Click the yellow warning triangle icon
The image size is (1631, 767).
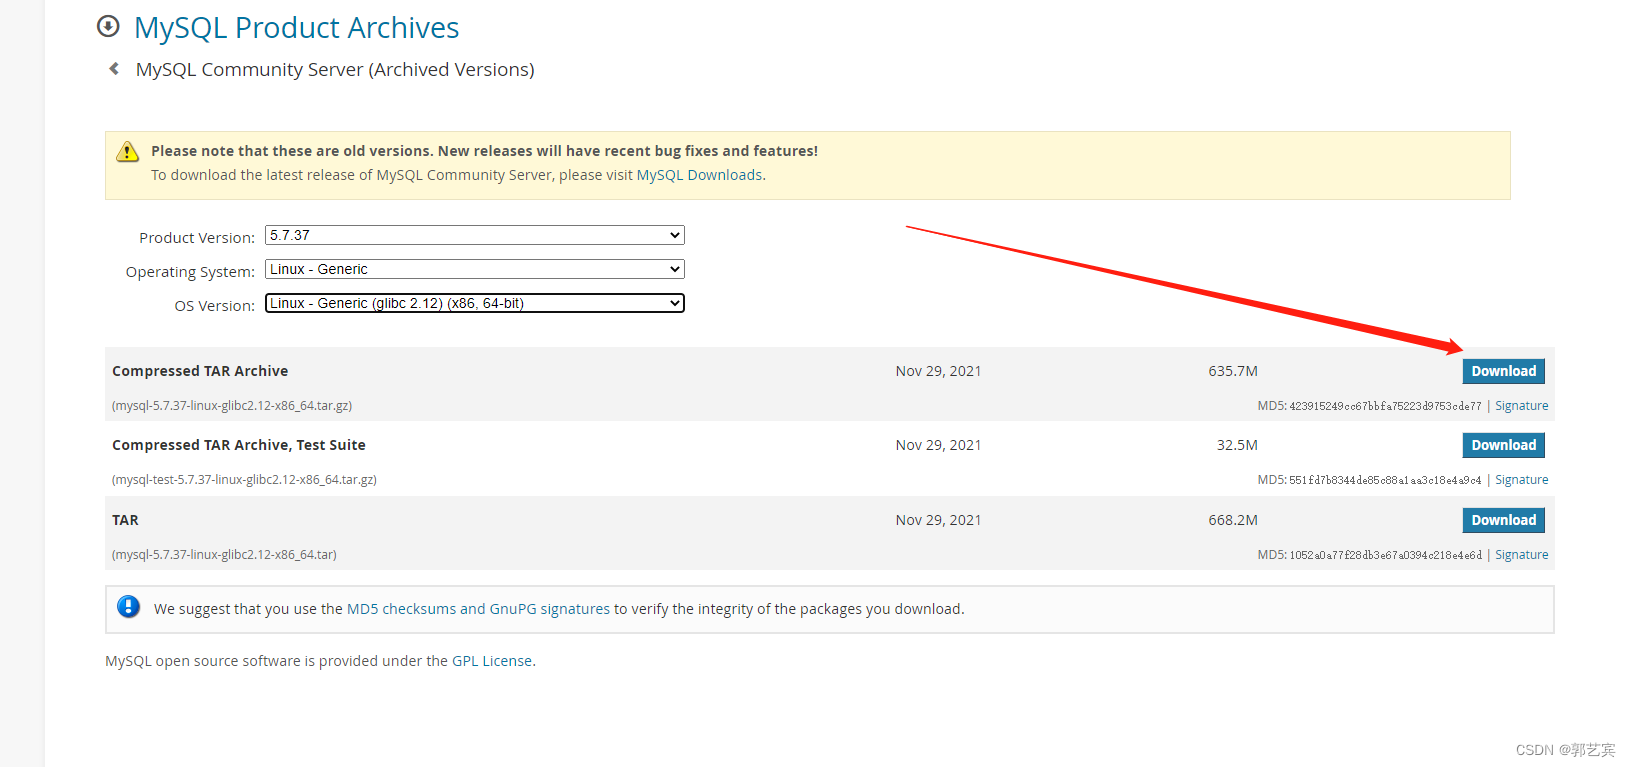[128, 152]
